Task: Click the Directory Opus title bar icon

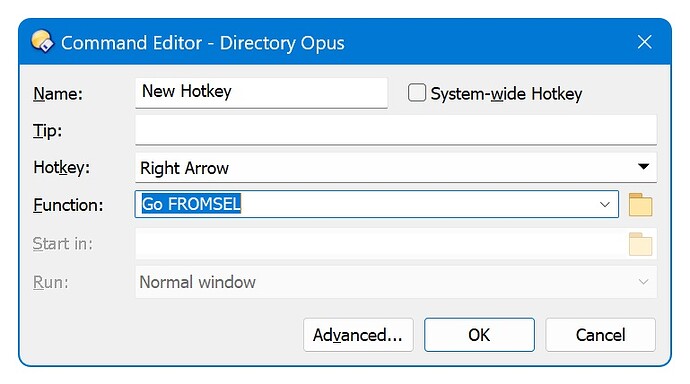Action: (x=42, y=42)
